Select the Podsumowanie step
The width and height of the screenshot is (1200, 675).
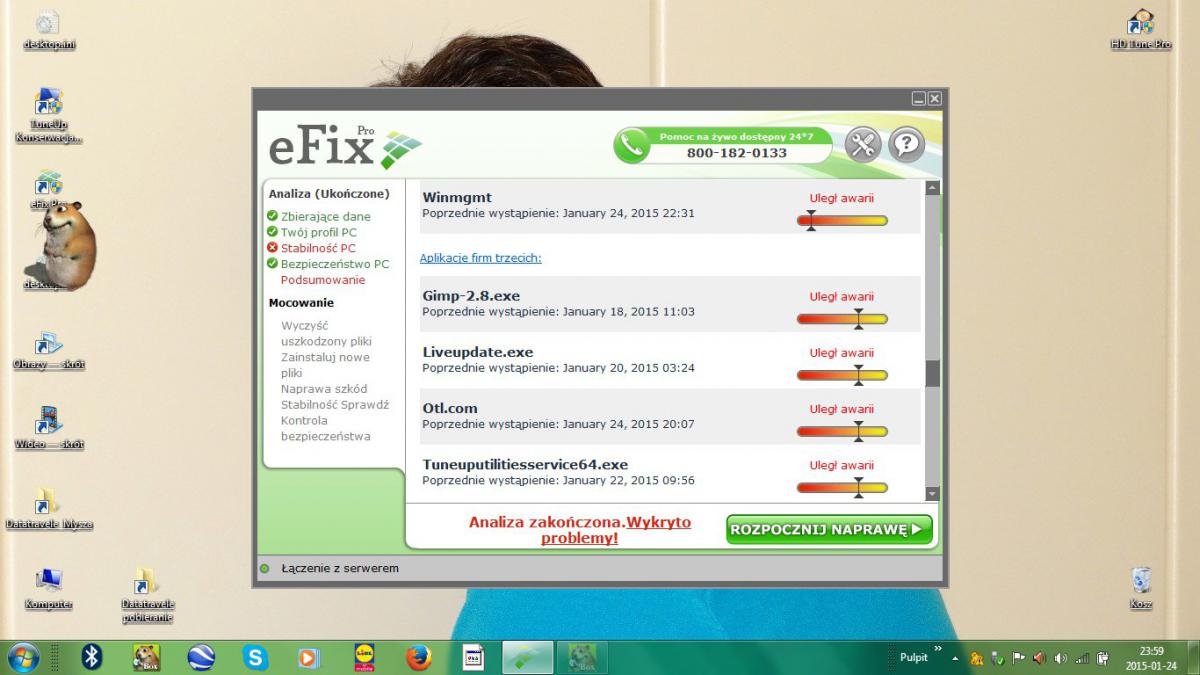(323, 280)
